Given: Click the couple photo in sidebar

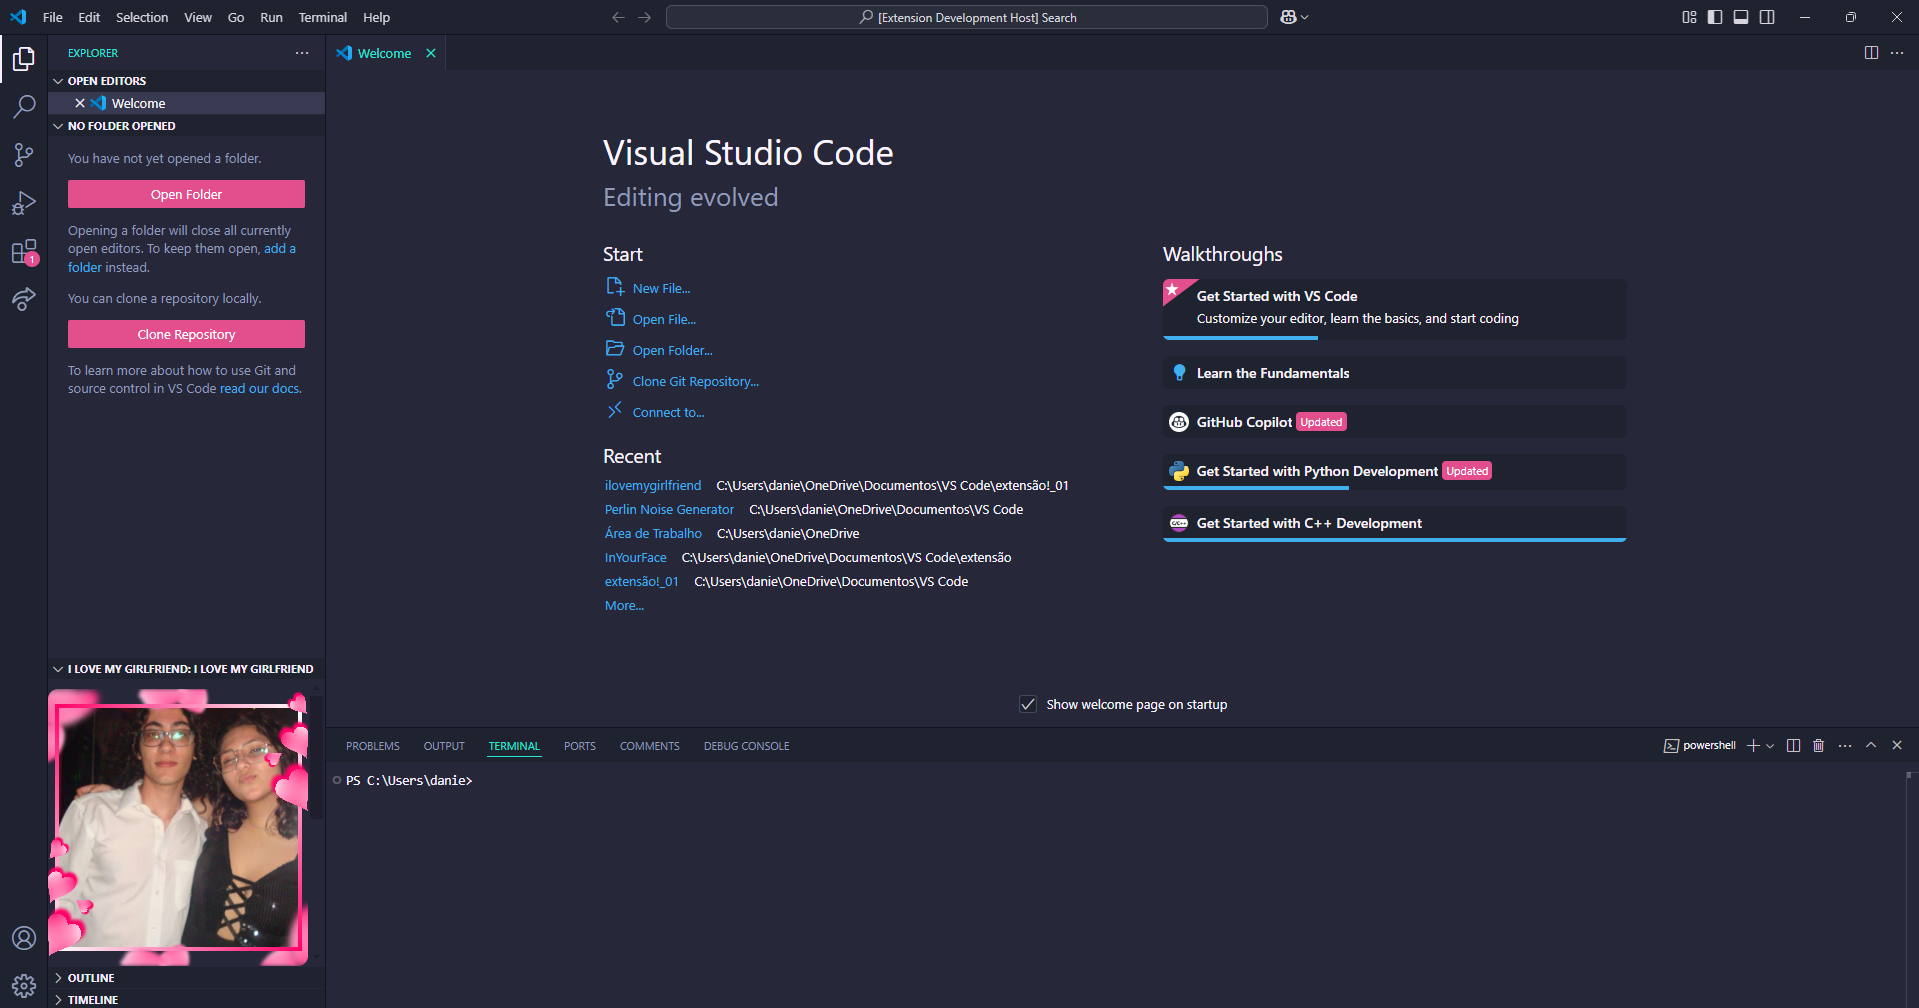Looking at the screenshot, I should pos(178,828).
